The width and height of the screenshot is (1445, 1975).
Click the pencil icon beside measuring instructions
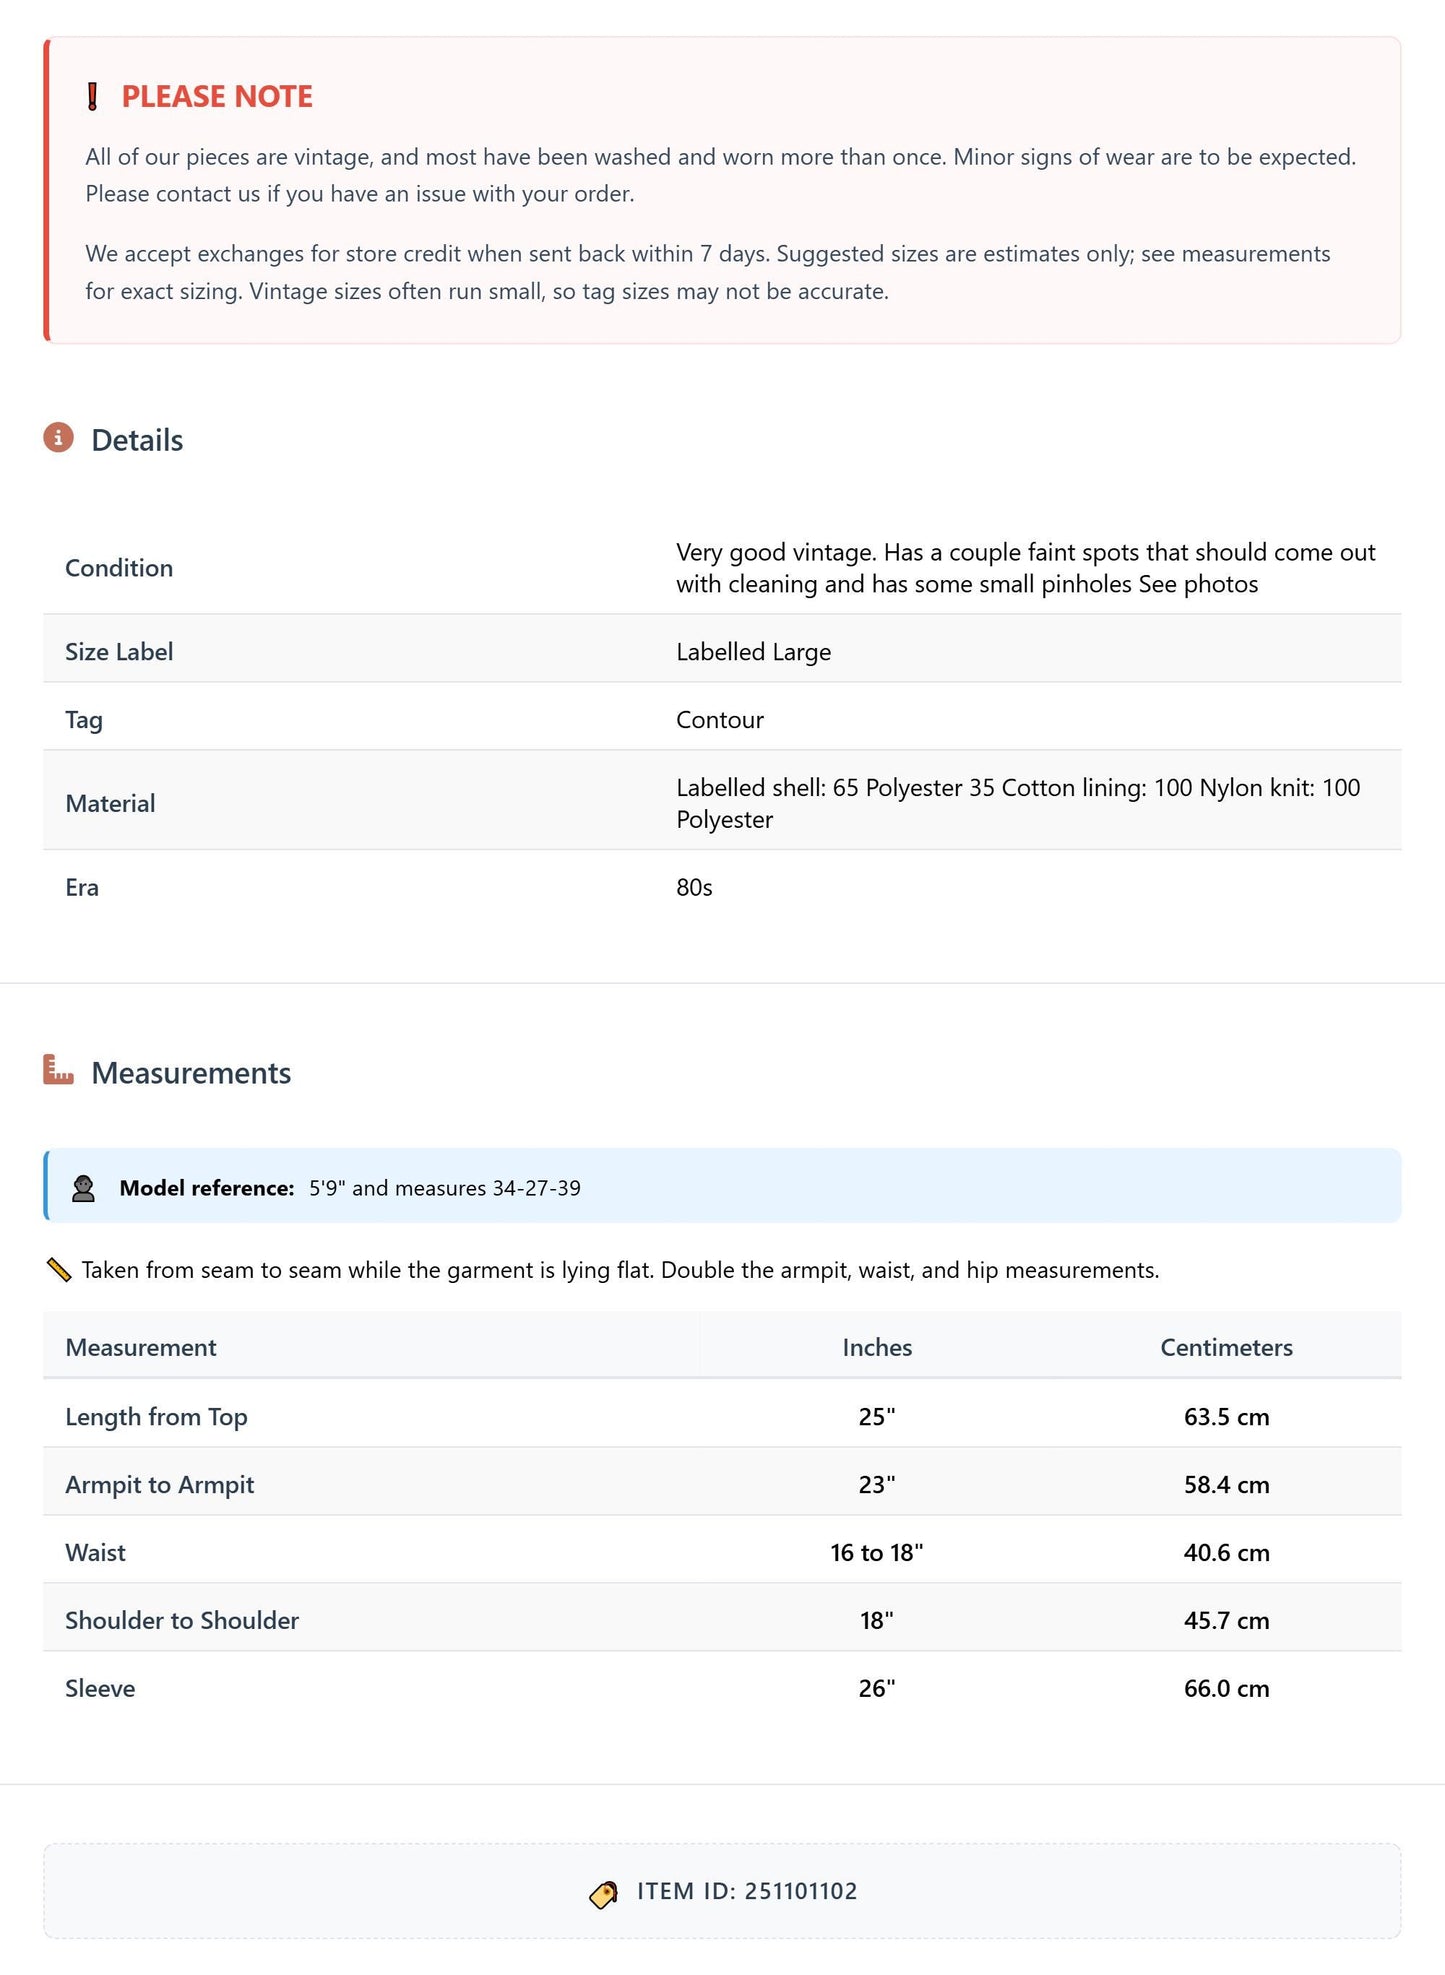coord(59,1270)
